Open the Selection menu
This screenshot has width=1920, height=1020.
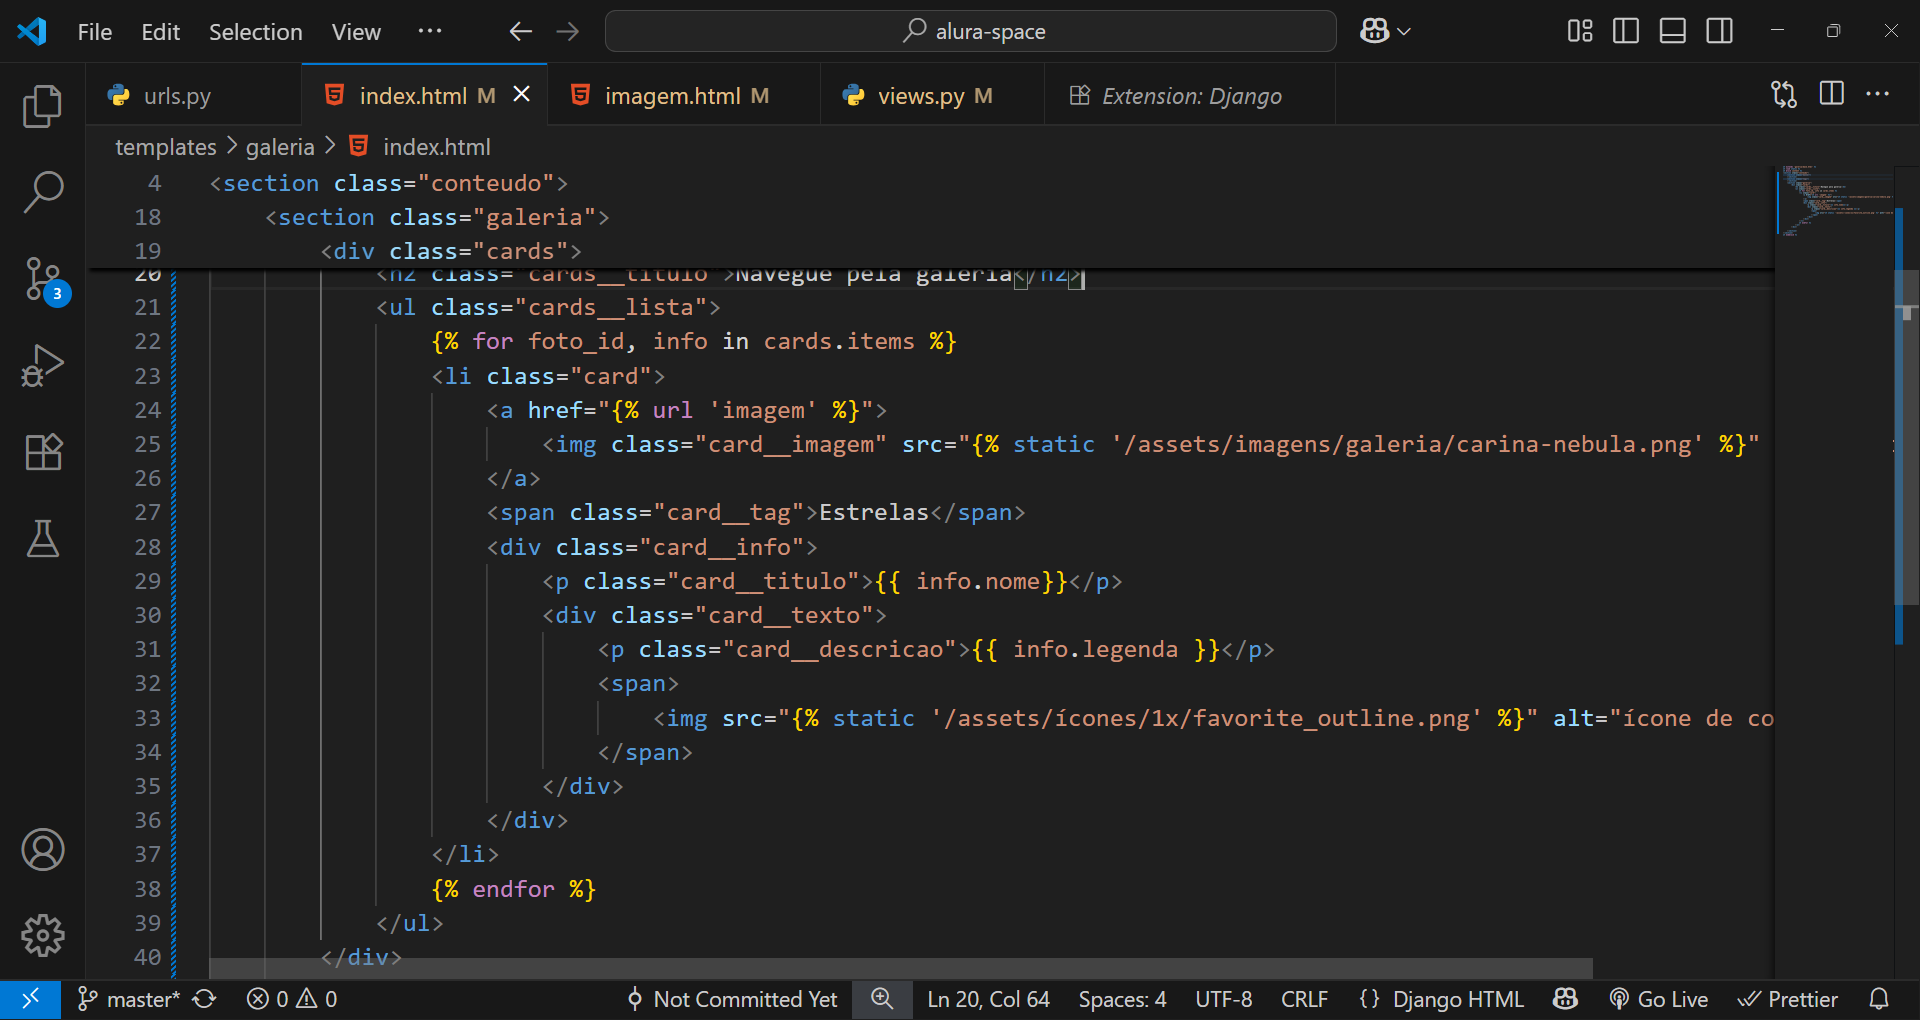click(255, 32)
